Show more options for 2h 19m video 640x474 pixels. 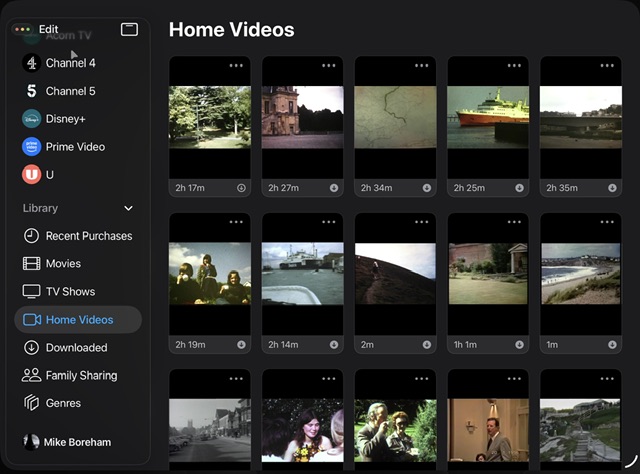pos(236,222)
